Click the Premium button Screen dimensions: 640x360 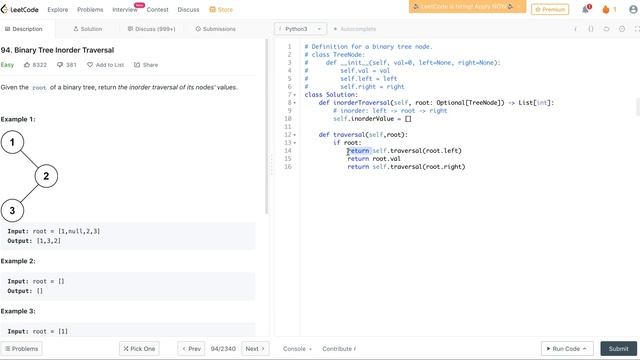tap(550, 9)
